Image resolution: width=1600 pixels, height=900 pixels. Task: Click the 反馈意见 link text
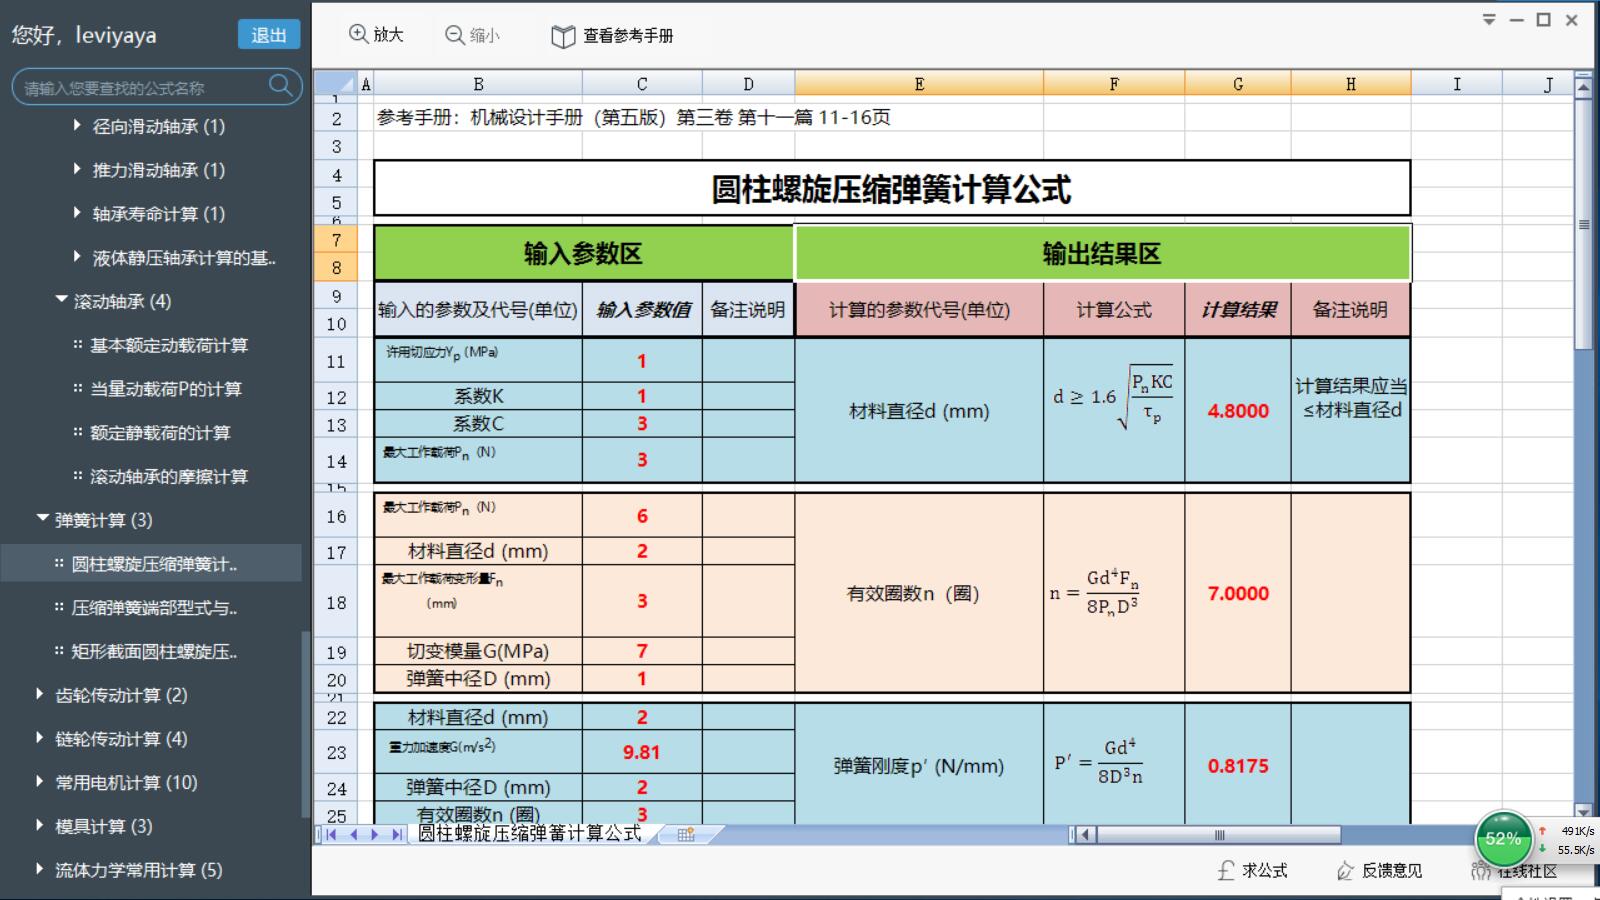(x=1392, y=871)
